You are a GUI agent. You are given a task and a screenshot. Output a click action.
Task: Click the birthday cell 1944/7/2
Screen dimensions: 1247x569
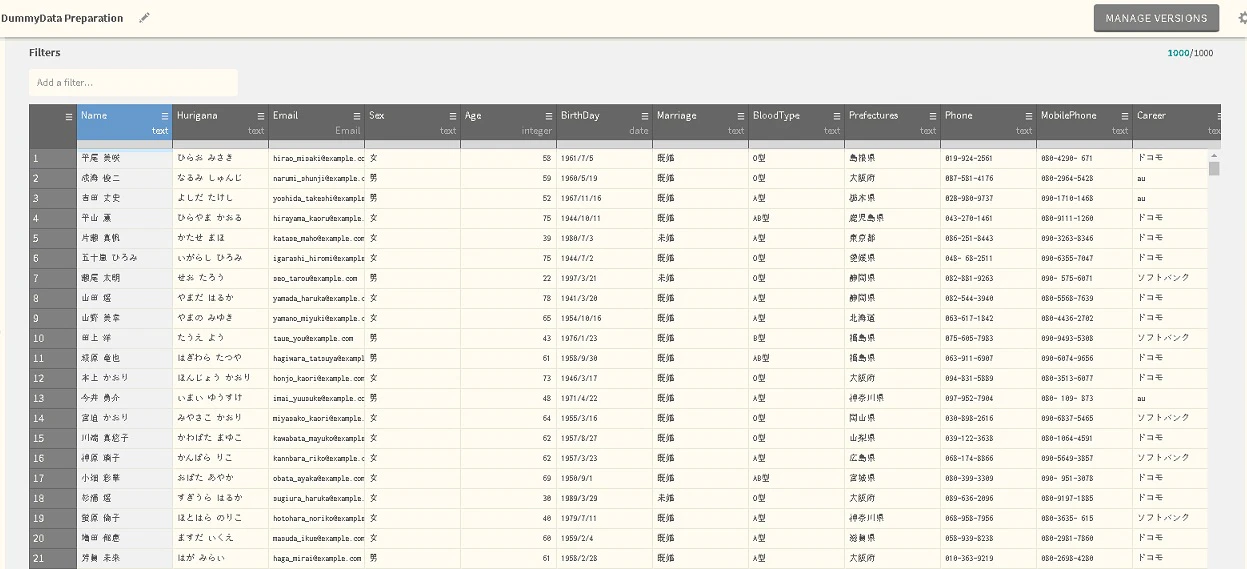(x=605, y=258)
